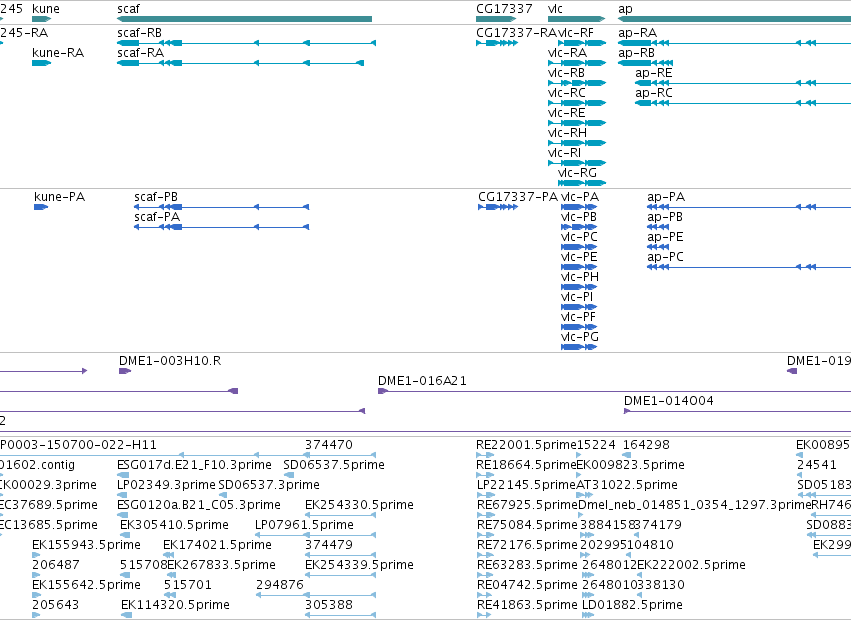The width and height of the screenshot is (851, 620).
Task: Click the vlc-RG transcript label
Action: point(577,173)
